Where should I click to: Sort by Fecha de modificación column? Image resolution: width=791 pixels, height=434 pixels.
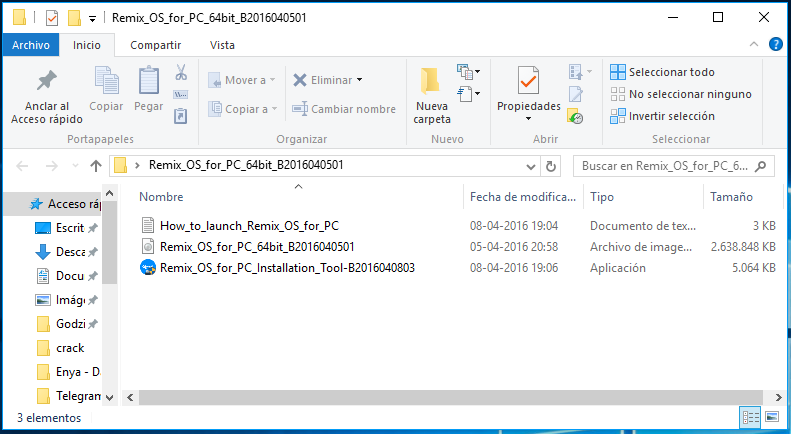(x=523, y=197)
